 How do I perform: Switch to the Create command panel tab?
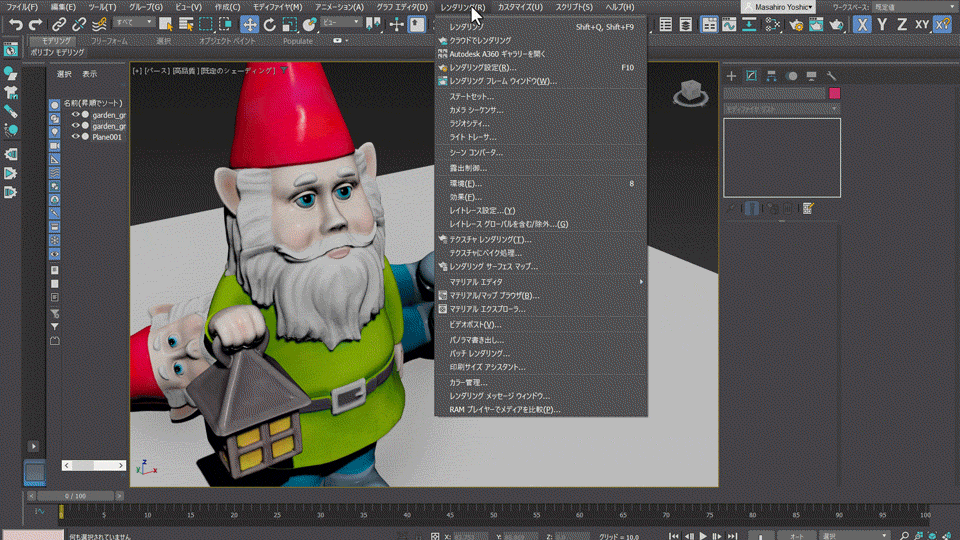pyautogui.click(x=731, y=76)
